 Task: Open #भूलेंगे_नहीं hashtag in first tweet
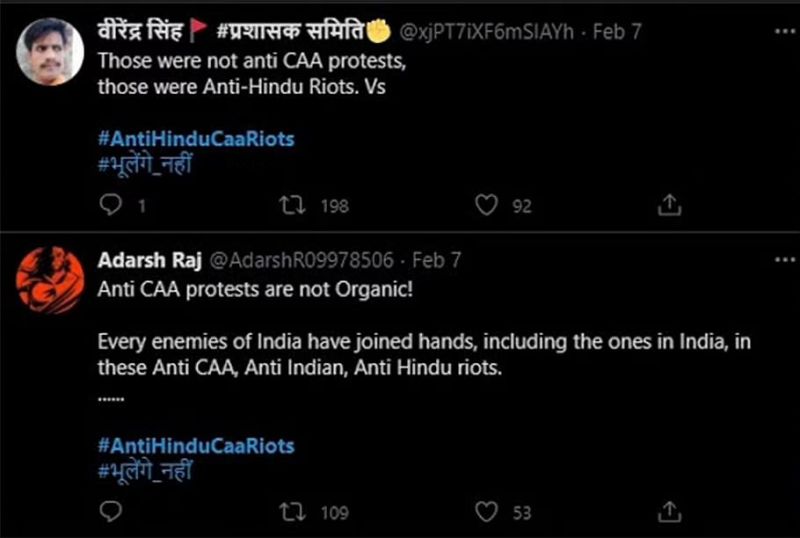coord(144,165)
